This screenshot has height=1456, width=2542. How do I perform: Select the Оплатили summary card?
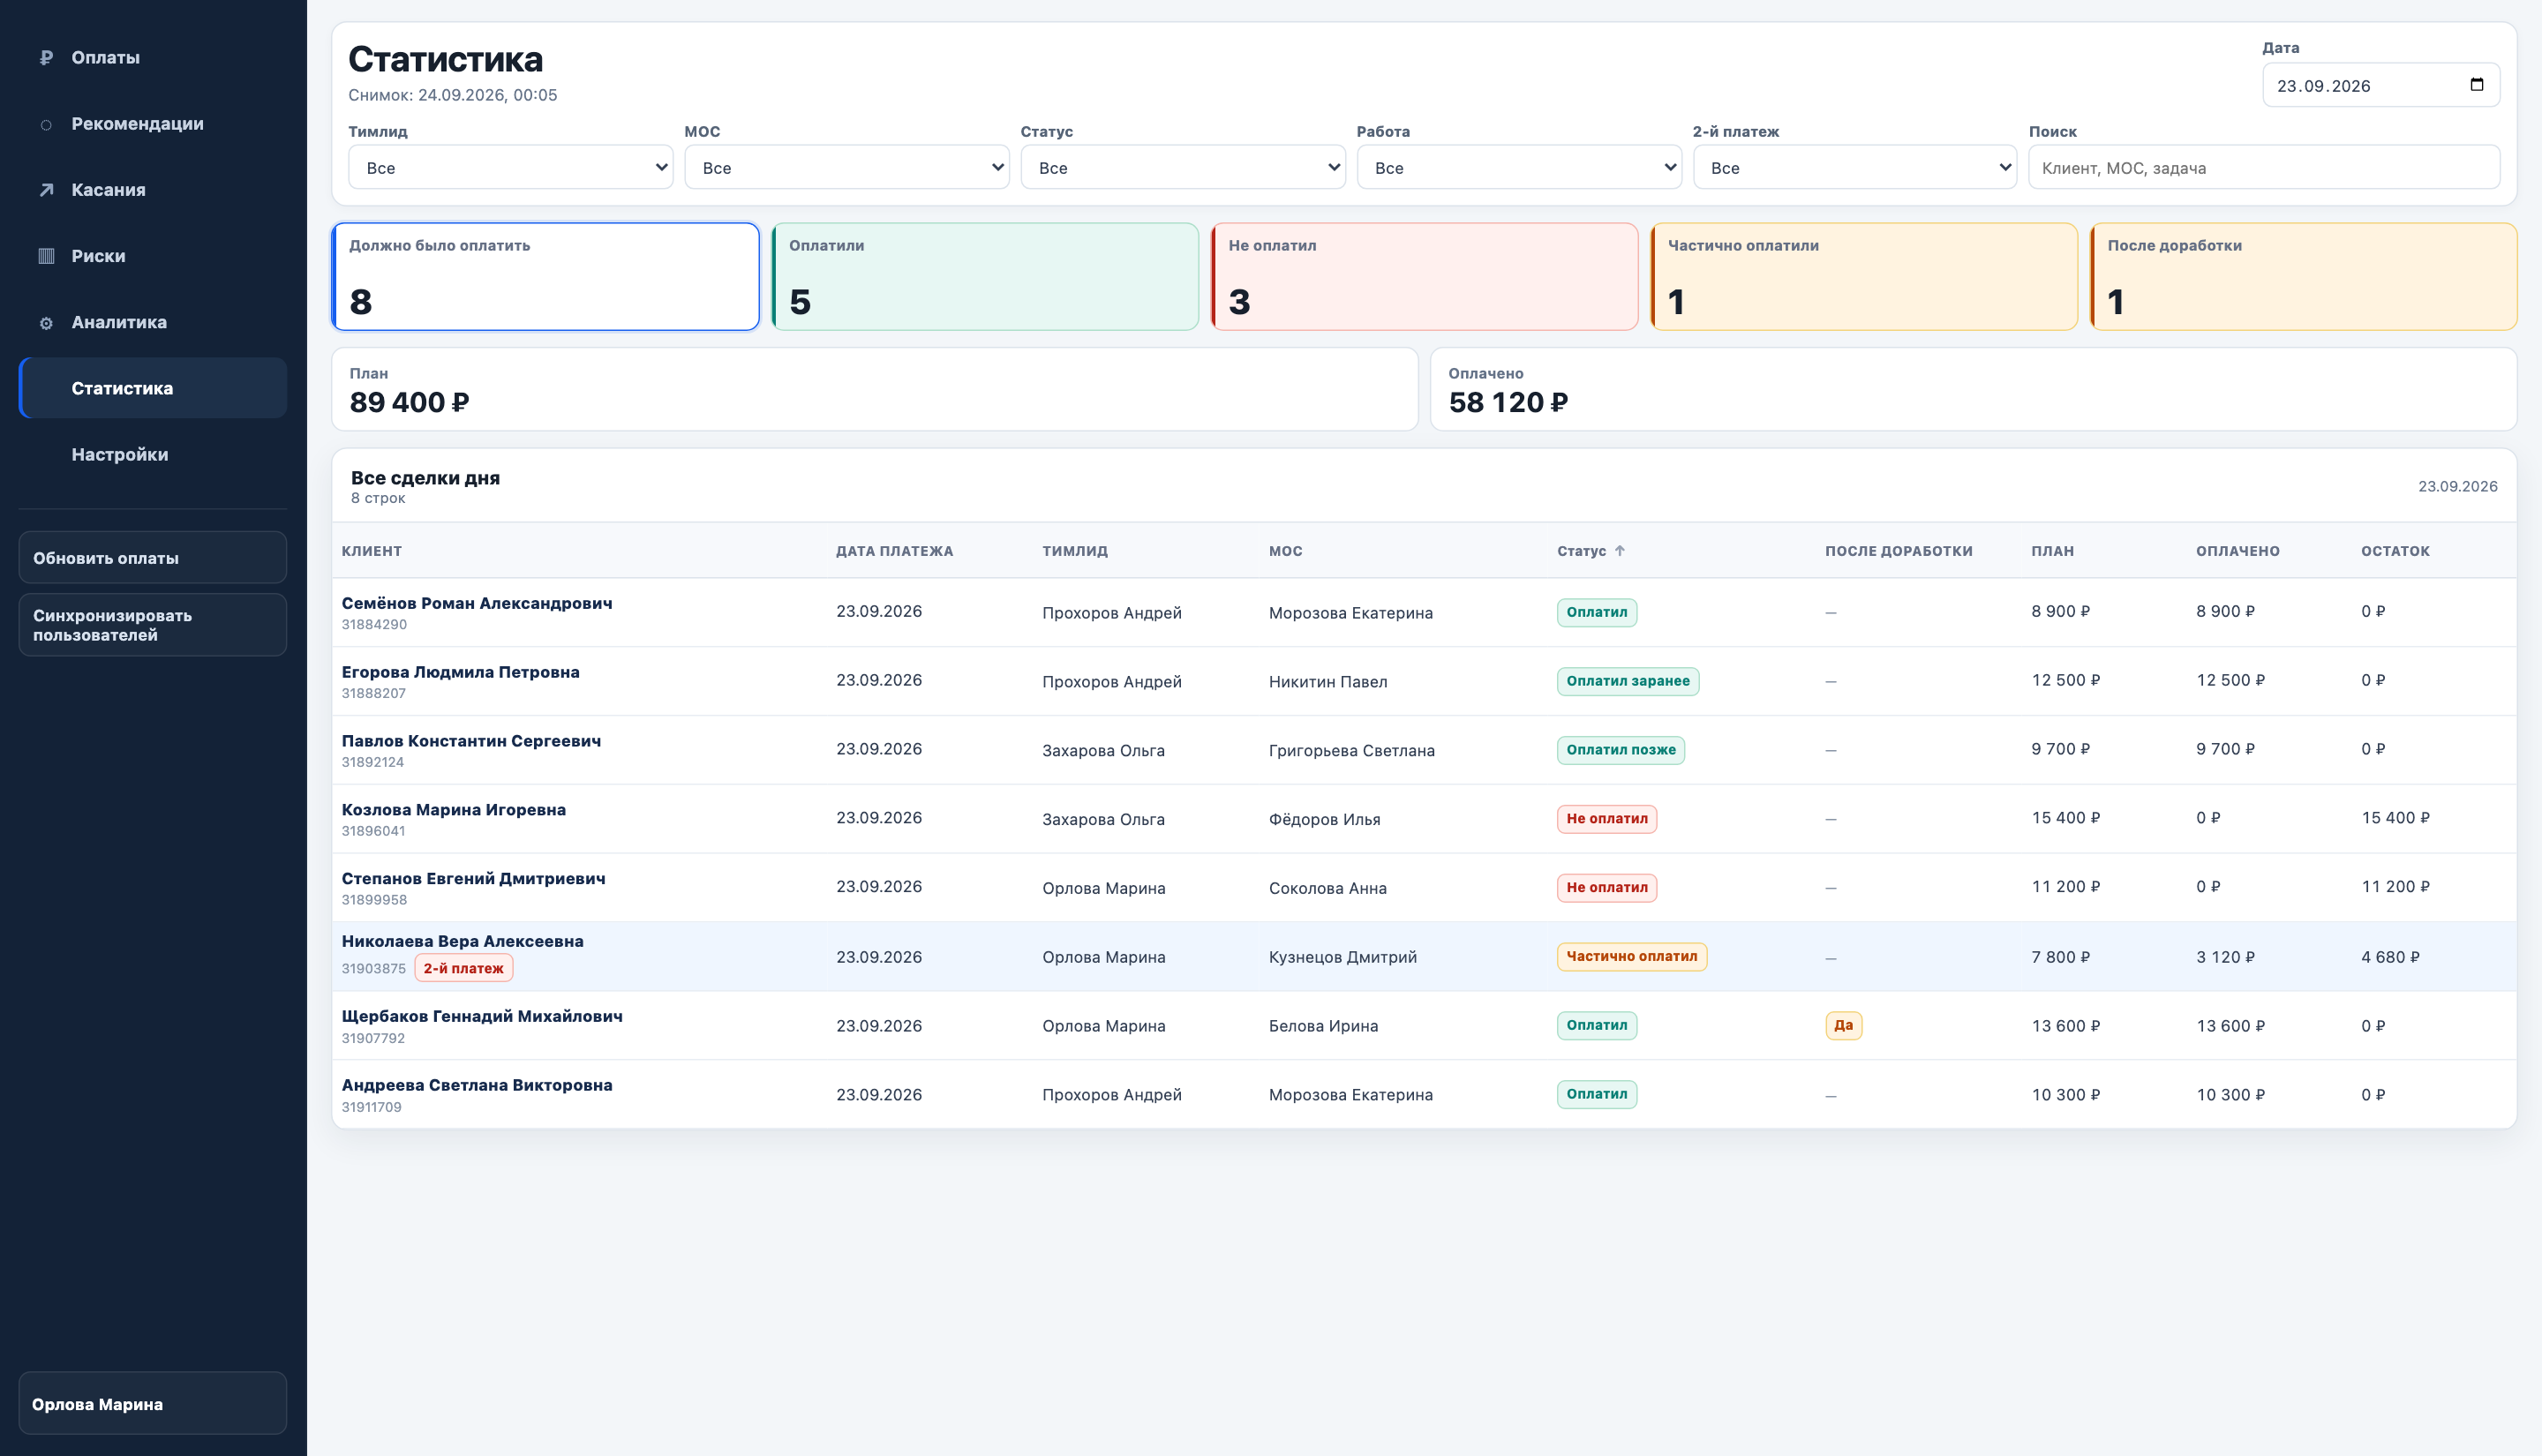985,276
